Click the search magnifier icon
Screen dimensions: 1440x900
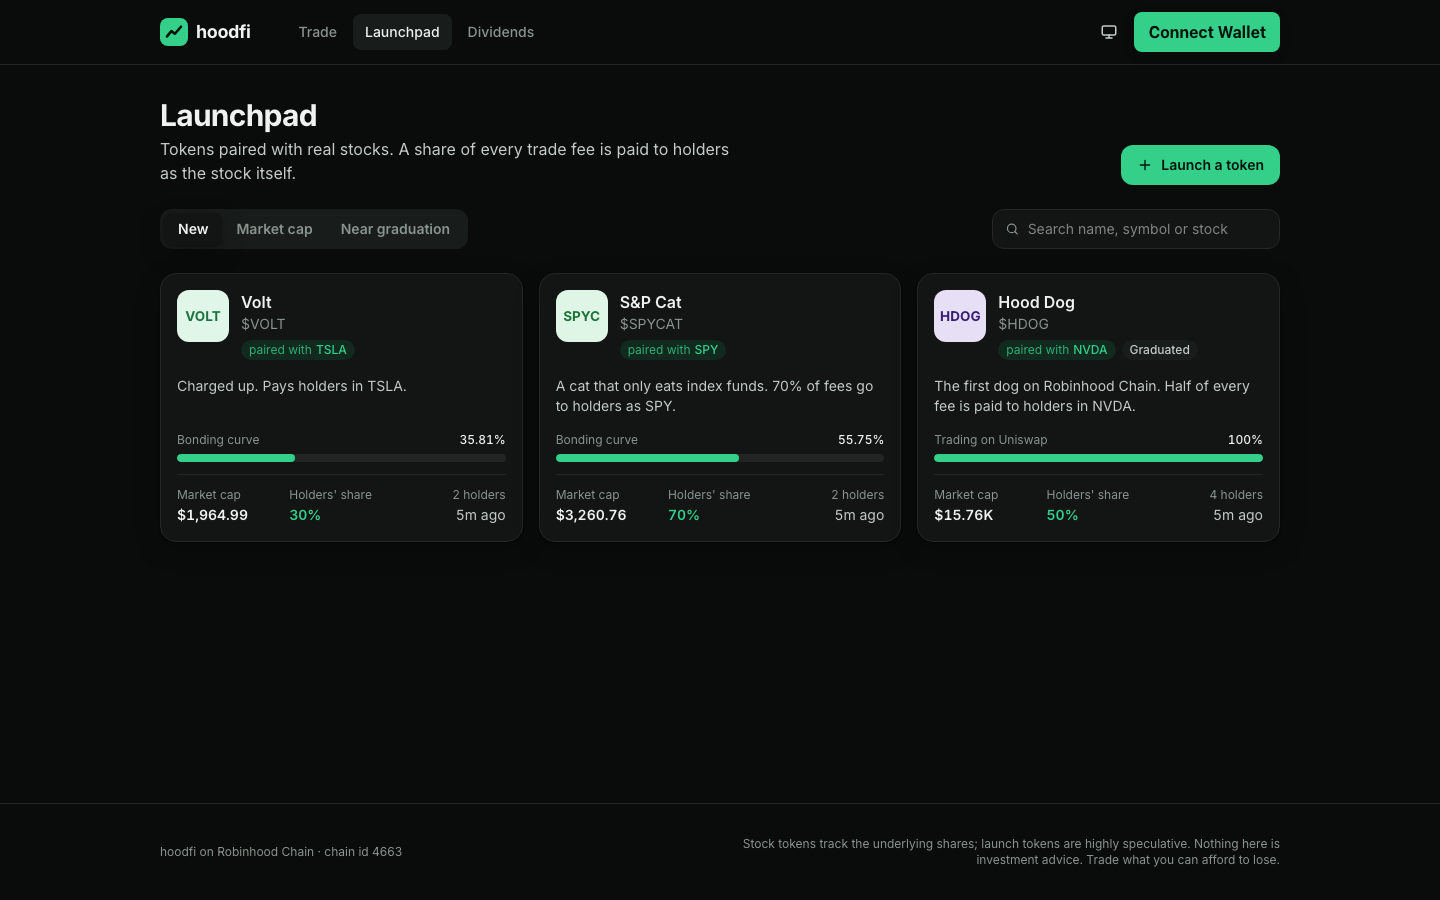[1012, 229]
